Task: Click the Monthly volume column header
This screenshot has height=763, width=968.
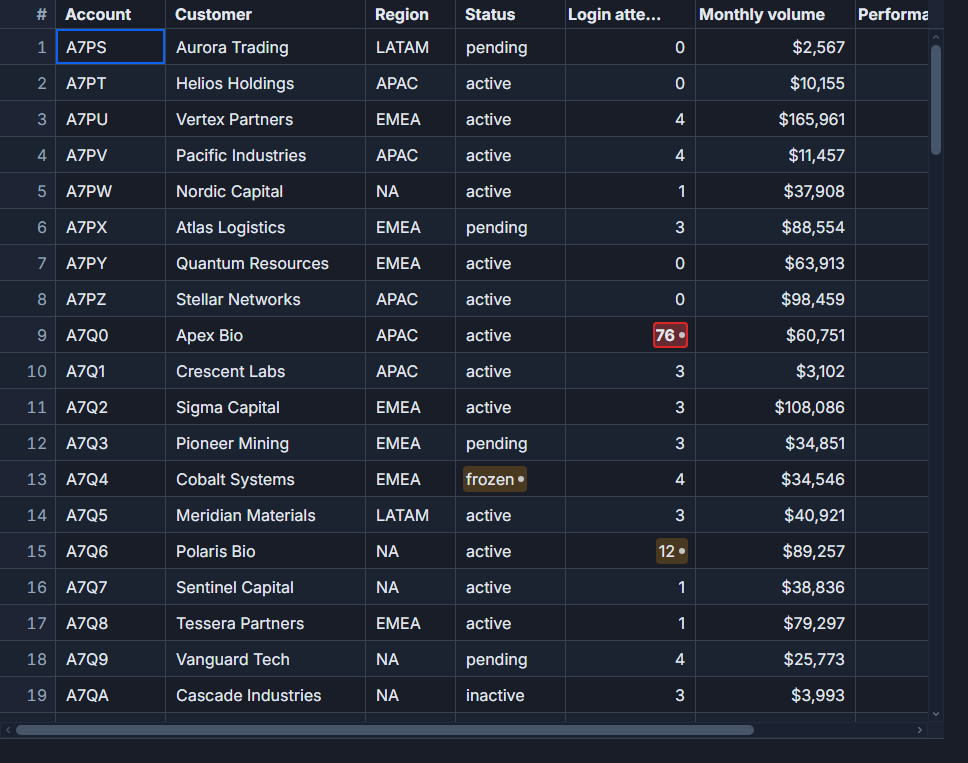Action: pyautogui.click(x=775, y=14)
